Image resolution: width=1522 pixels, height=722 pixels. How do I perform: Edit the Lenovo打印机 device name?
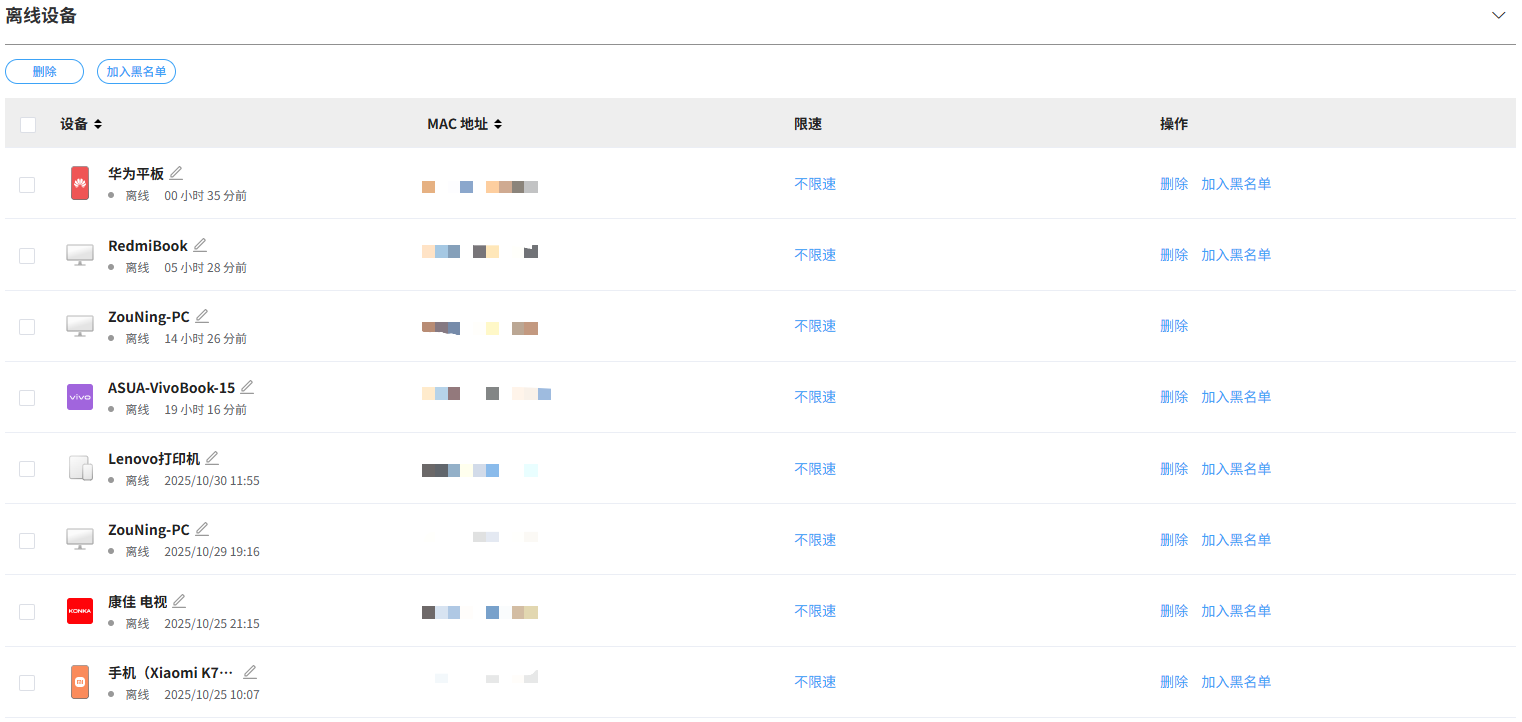(x=212, y=459)
